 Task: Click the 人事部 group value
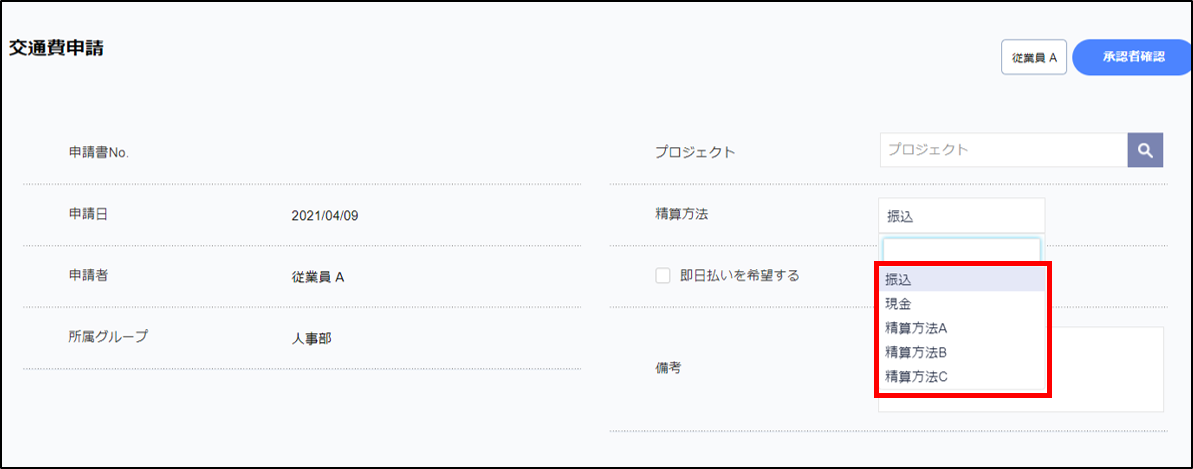310,338
